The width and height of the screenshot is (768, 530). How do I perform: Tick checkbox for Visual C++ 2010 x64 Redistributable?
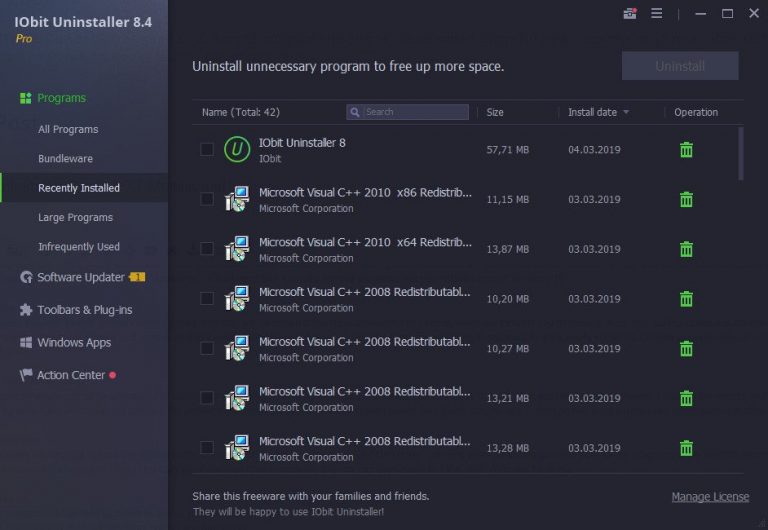click(207, 249)
